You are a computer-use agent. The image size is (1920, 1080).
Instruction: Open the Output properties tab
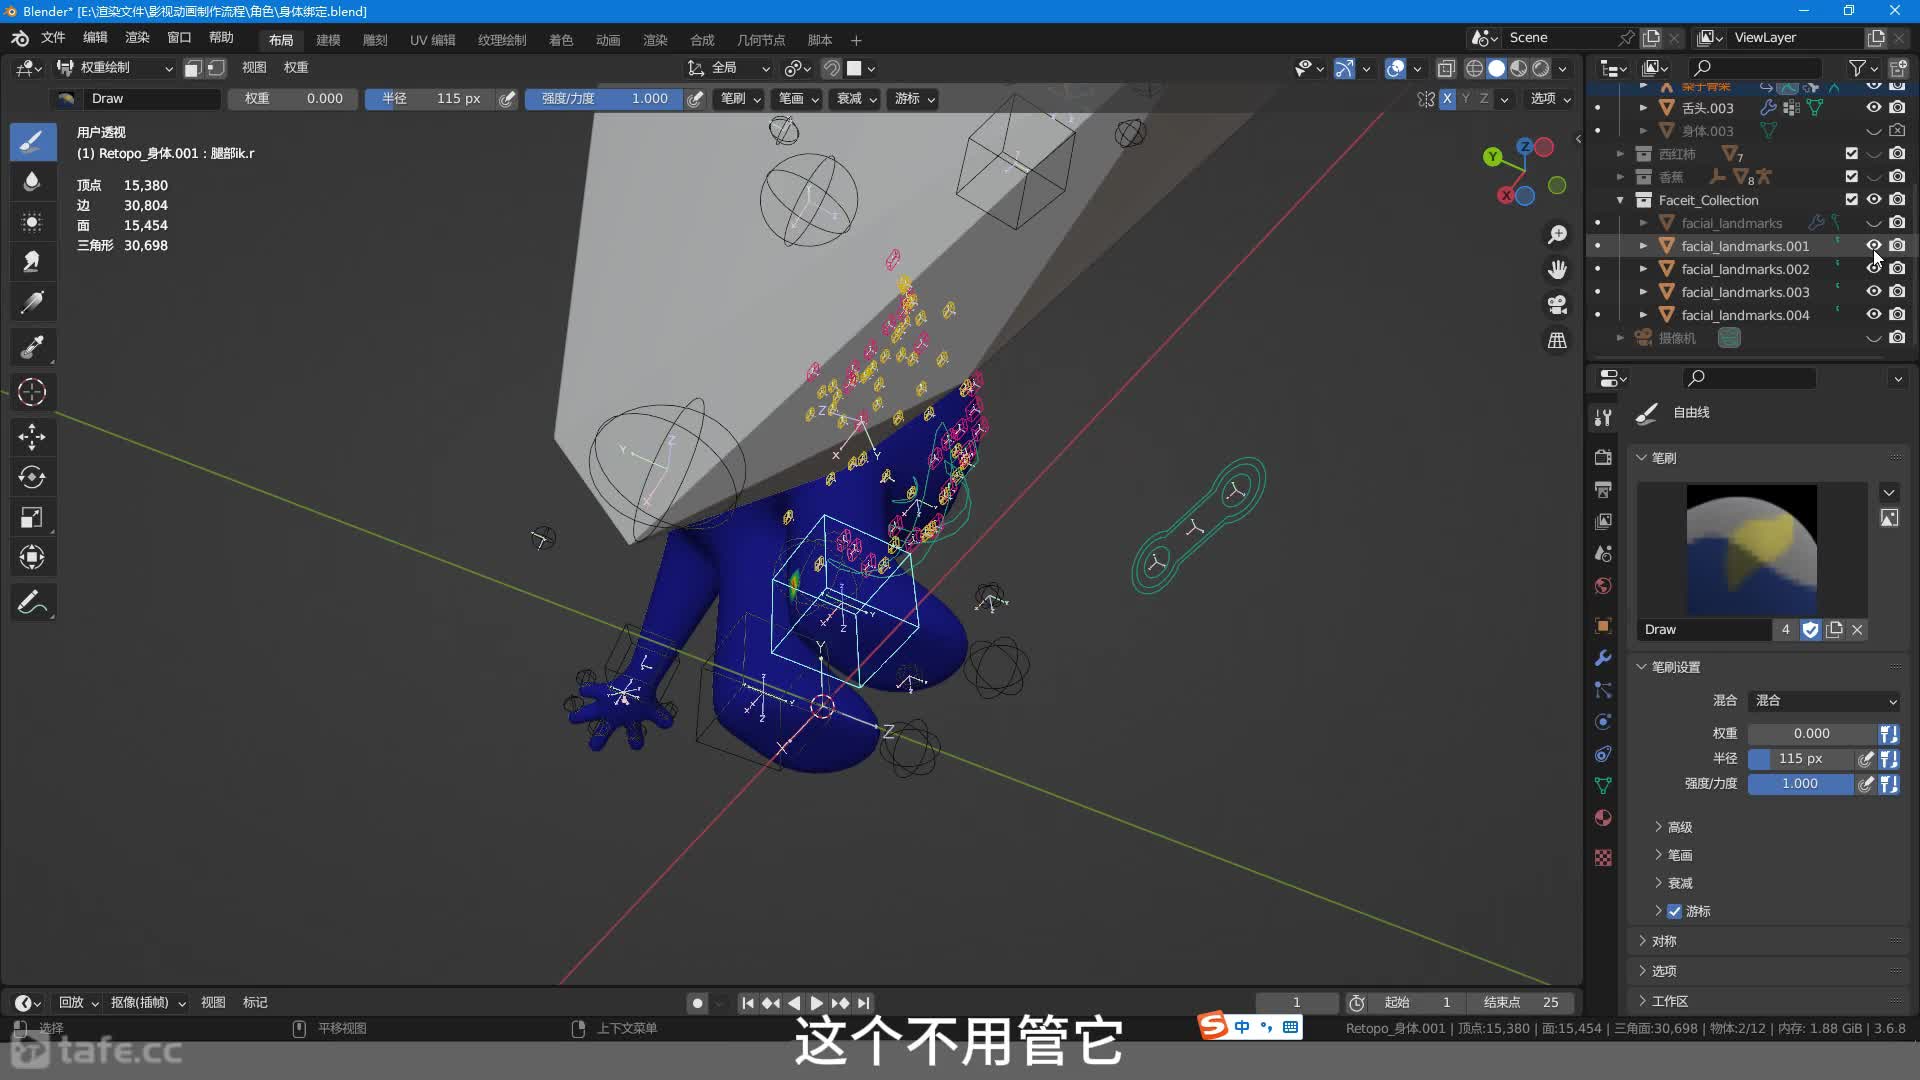coord(1603,489)
